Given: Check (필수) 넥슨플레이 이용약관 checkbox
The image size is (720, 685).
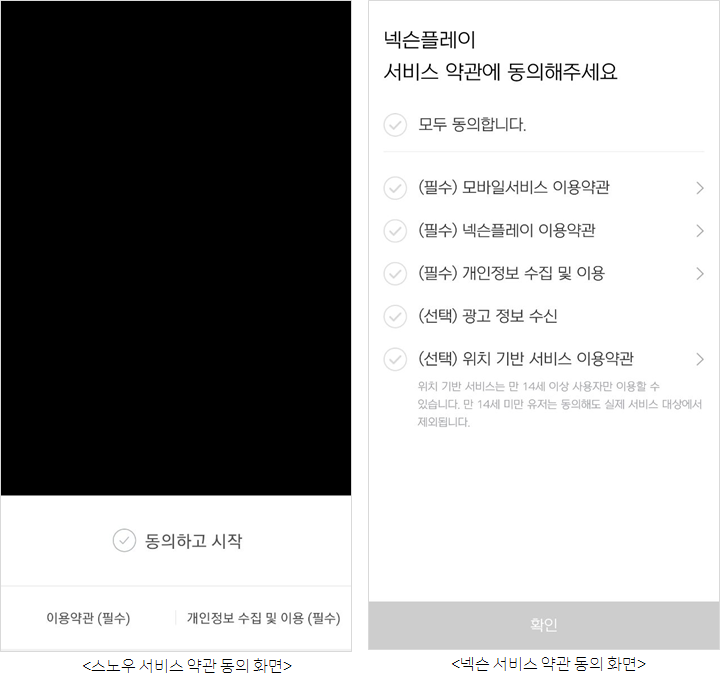Looking at the screenshot, I should [x=395, y=230].
